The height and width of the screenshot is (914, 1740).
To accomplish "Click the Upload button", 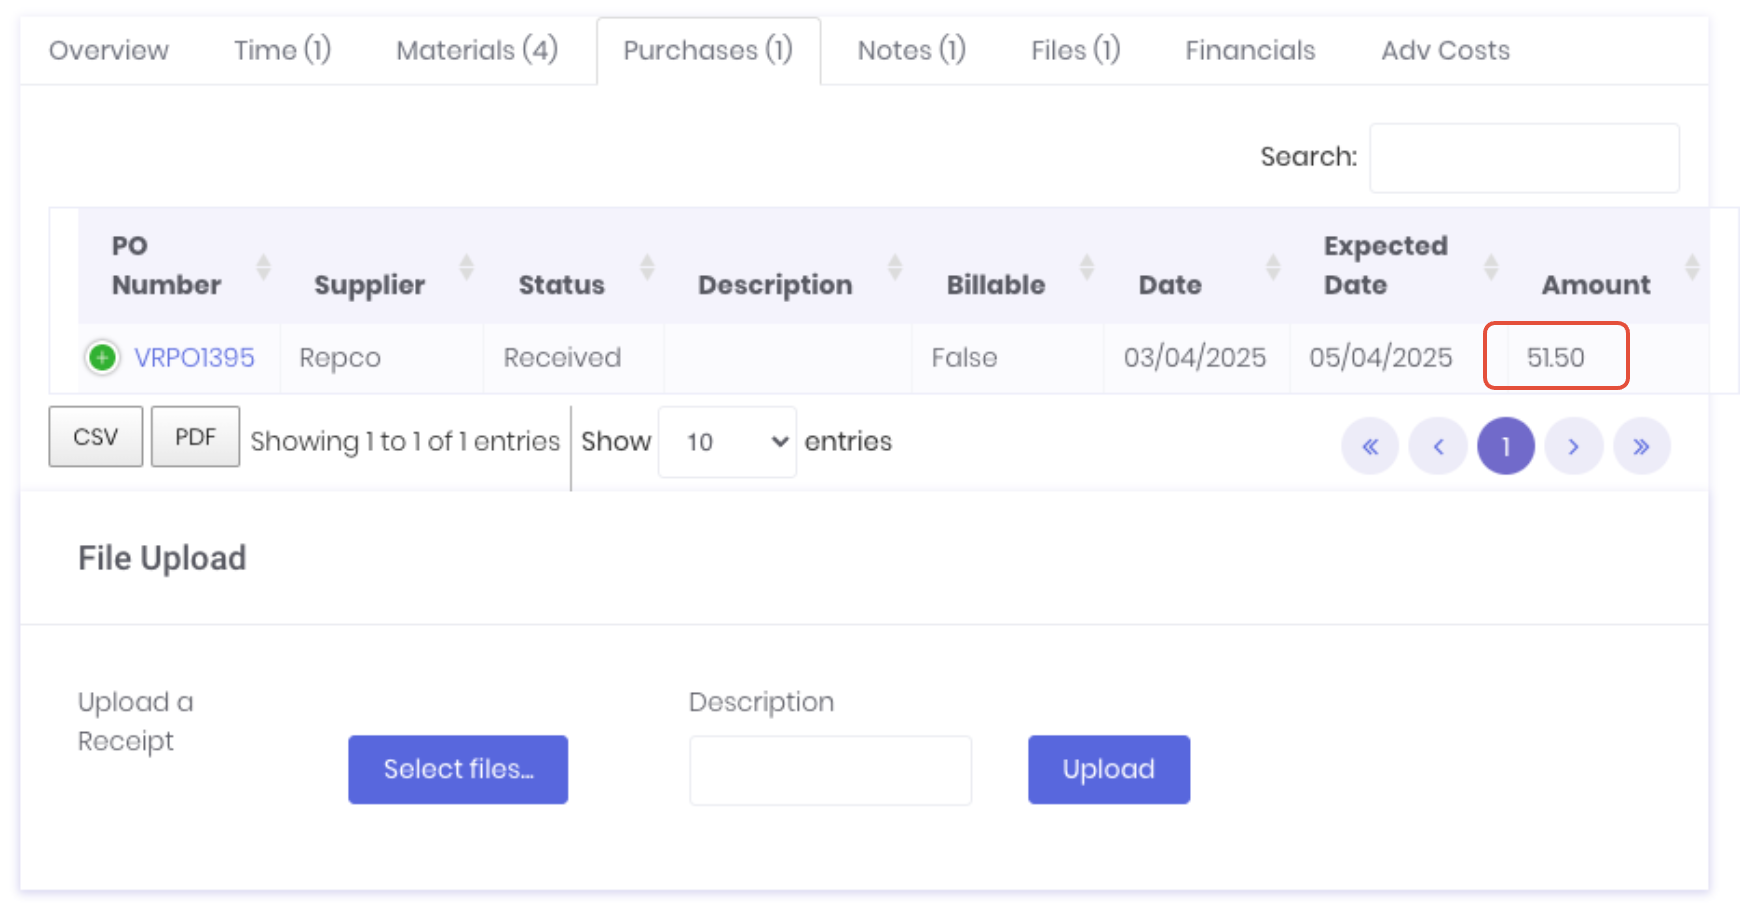I will pos(1109,769).
